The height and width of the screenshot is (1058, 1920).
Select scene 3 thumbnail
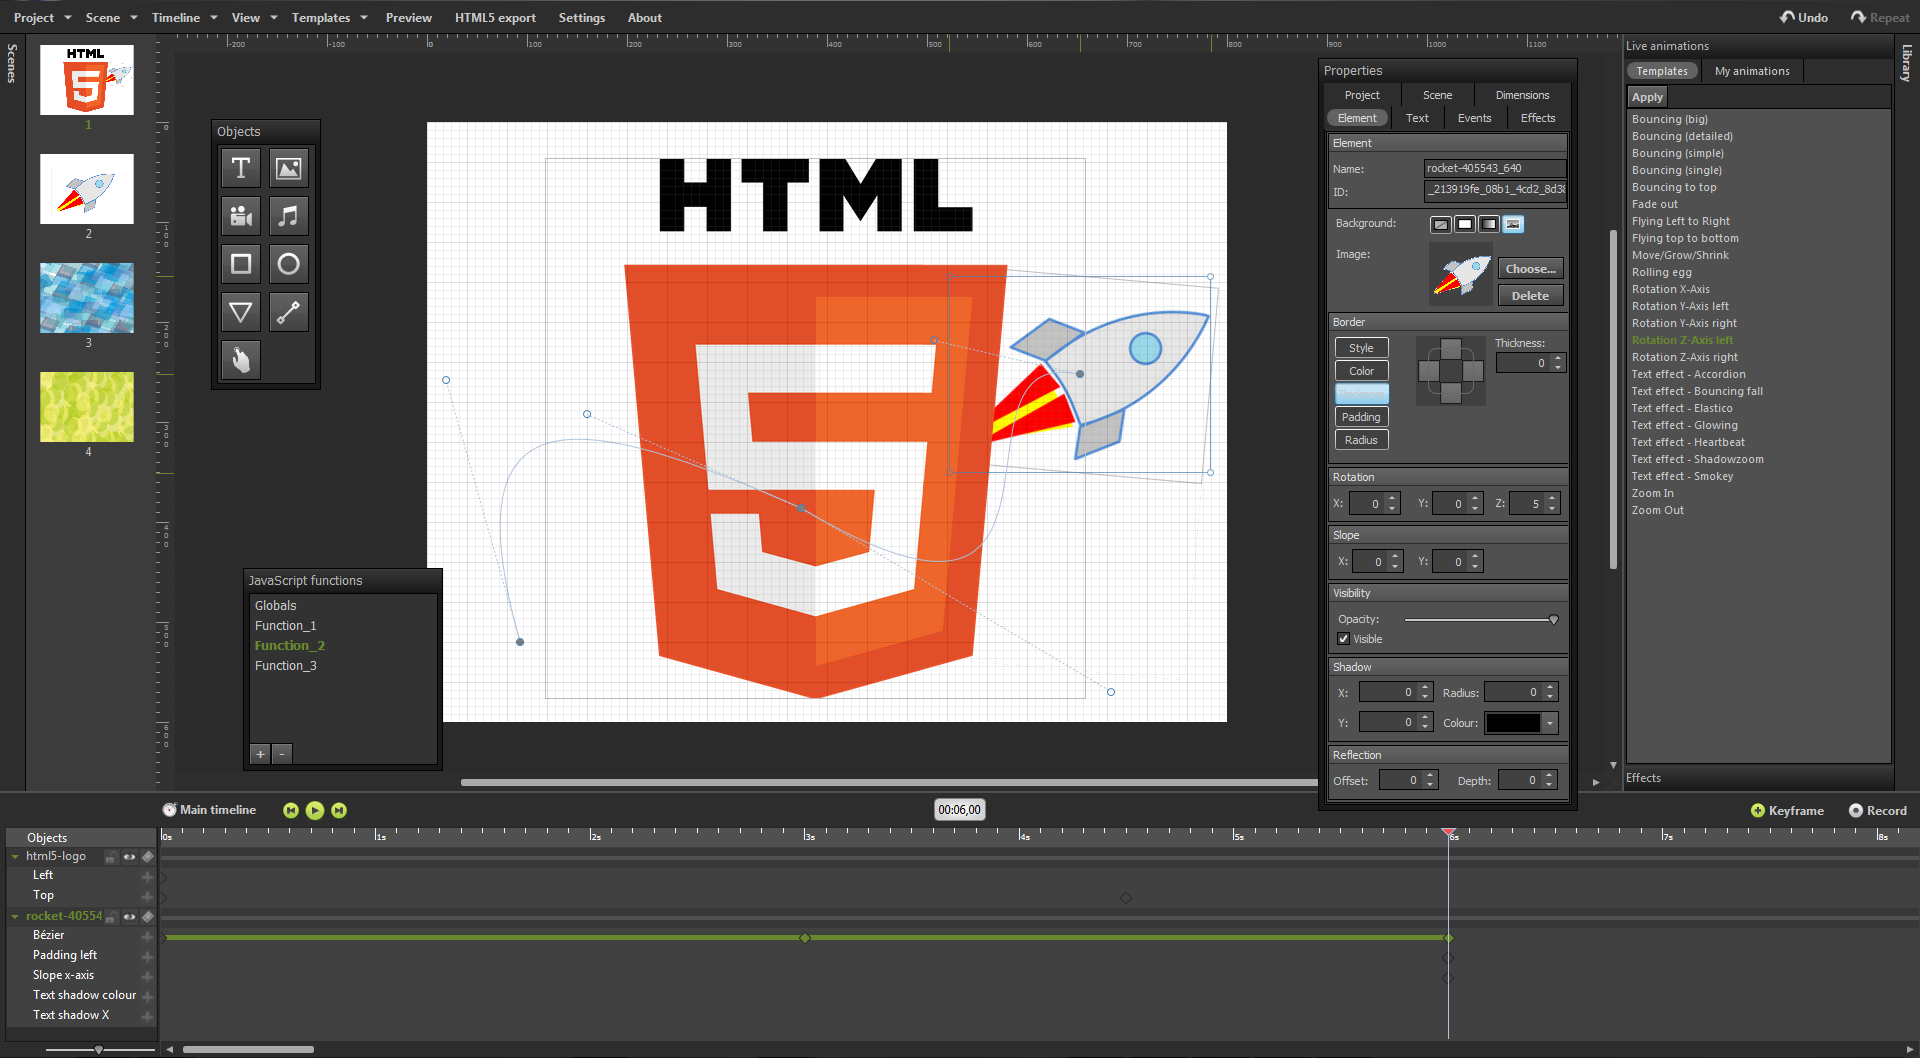[x=87, y=298]
